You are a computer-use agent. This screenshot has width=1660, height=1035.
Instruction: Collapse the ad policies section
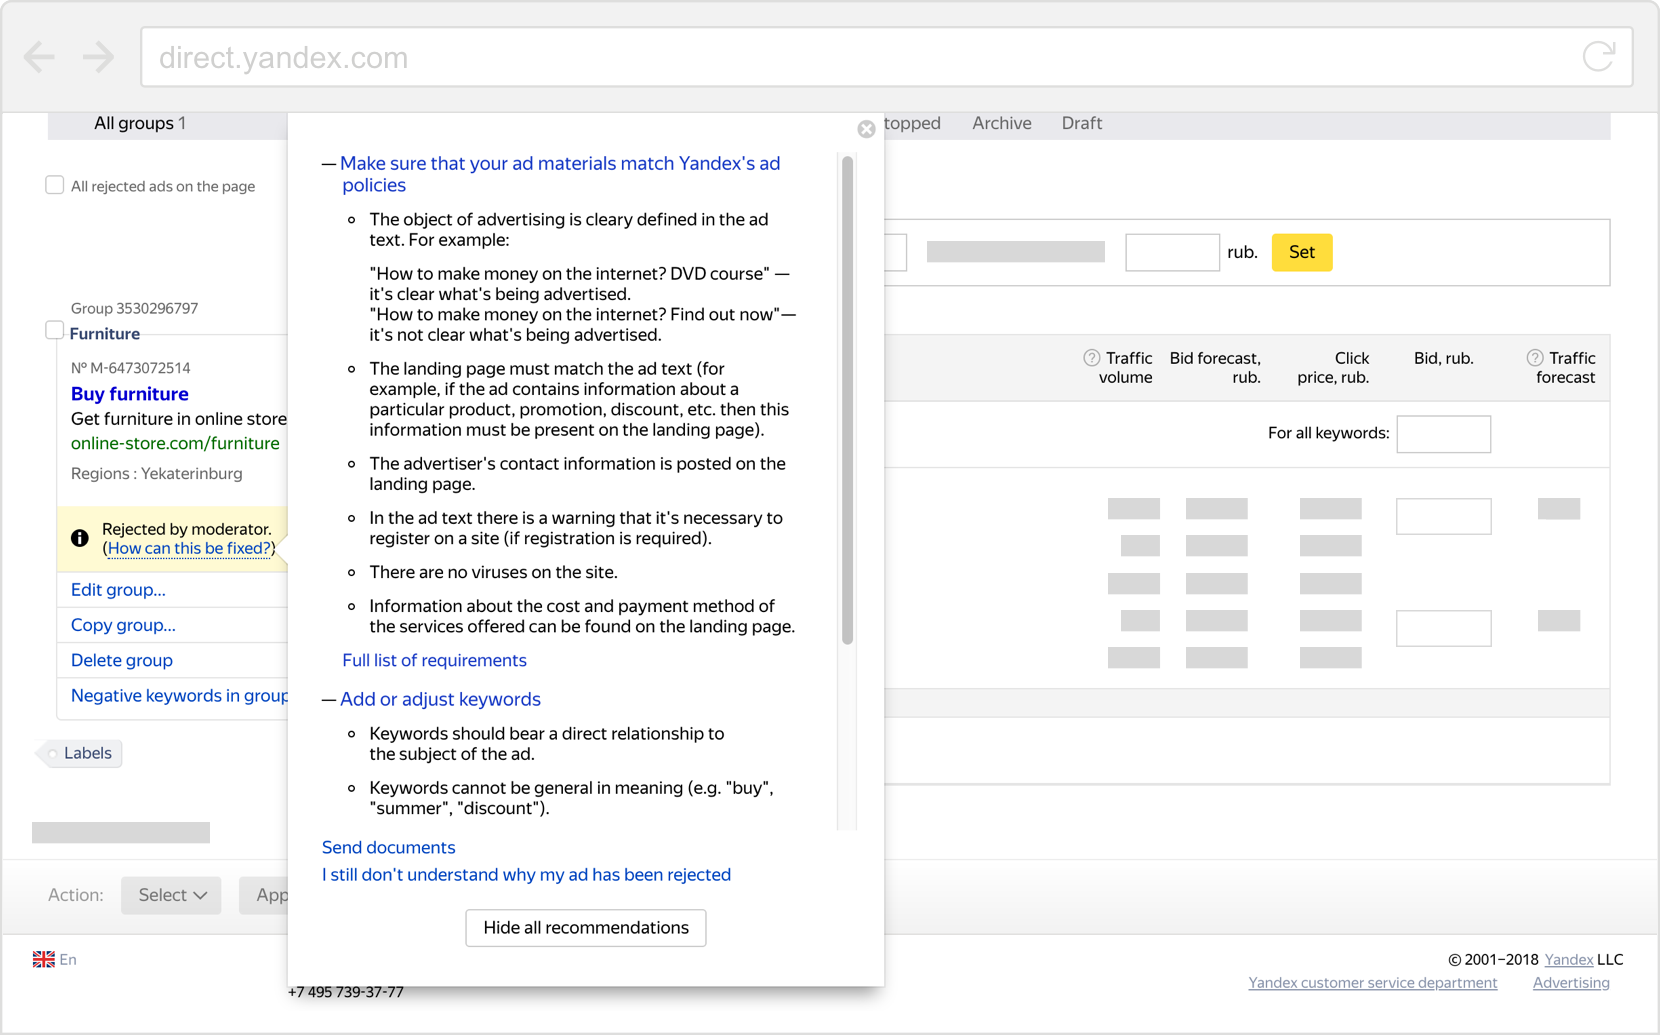click(x=329, y=164)
